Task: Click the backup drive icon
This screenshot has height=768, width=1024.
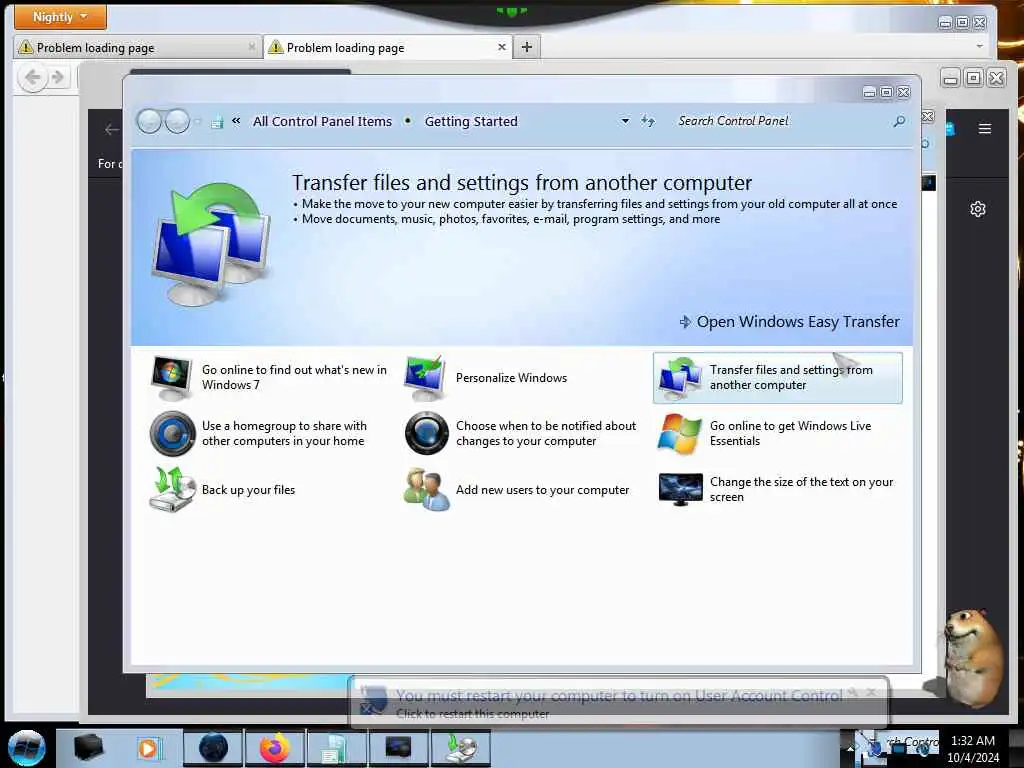Action: click(172, 489)
